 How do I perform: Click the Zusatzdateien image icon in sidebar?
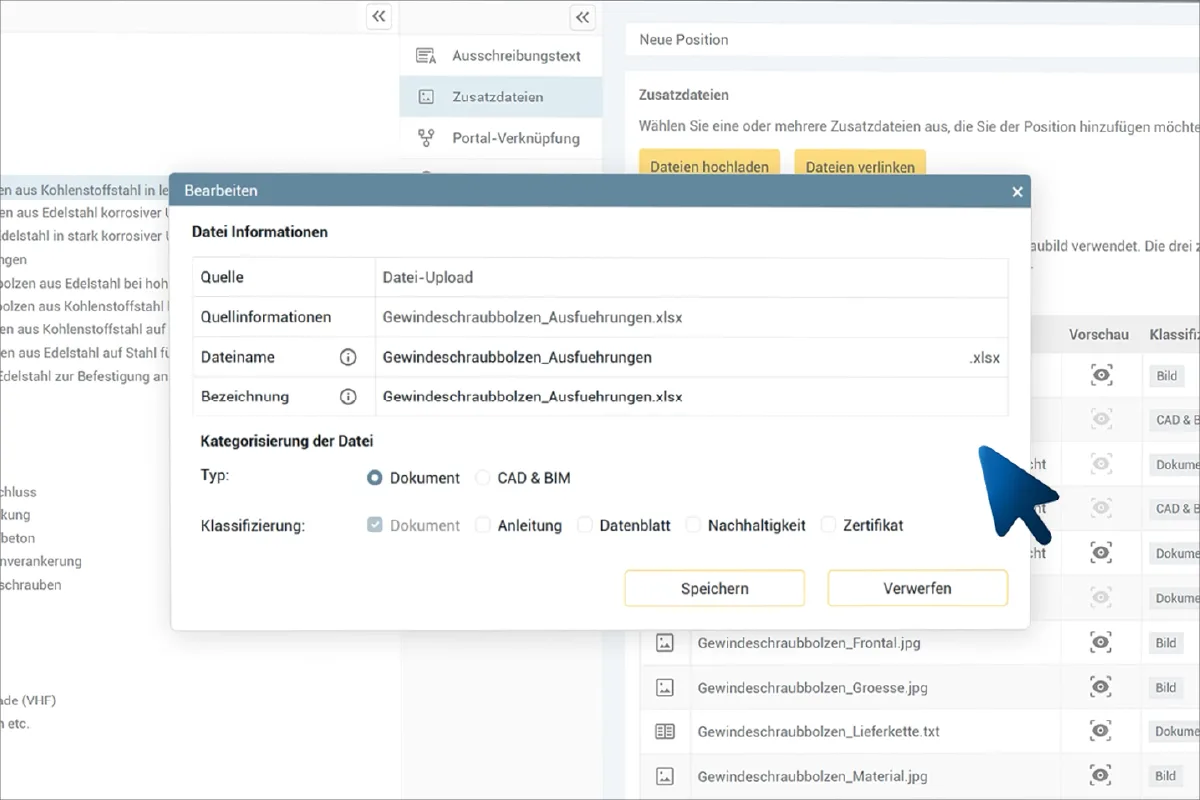coord(426,97)
